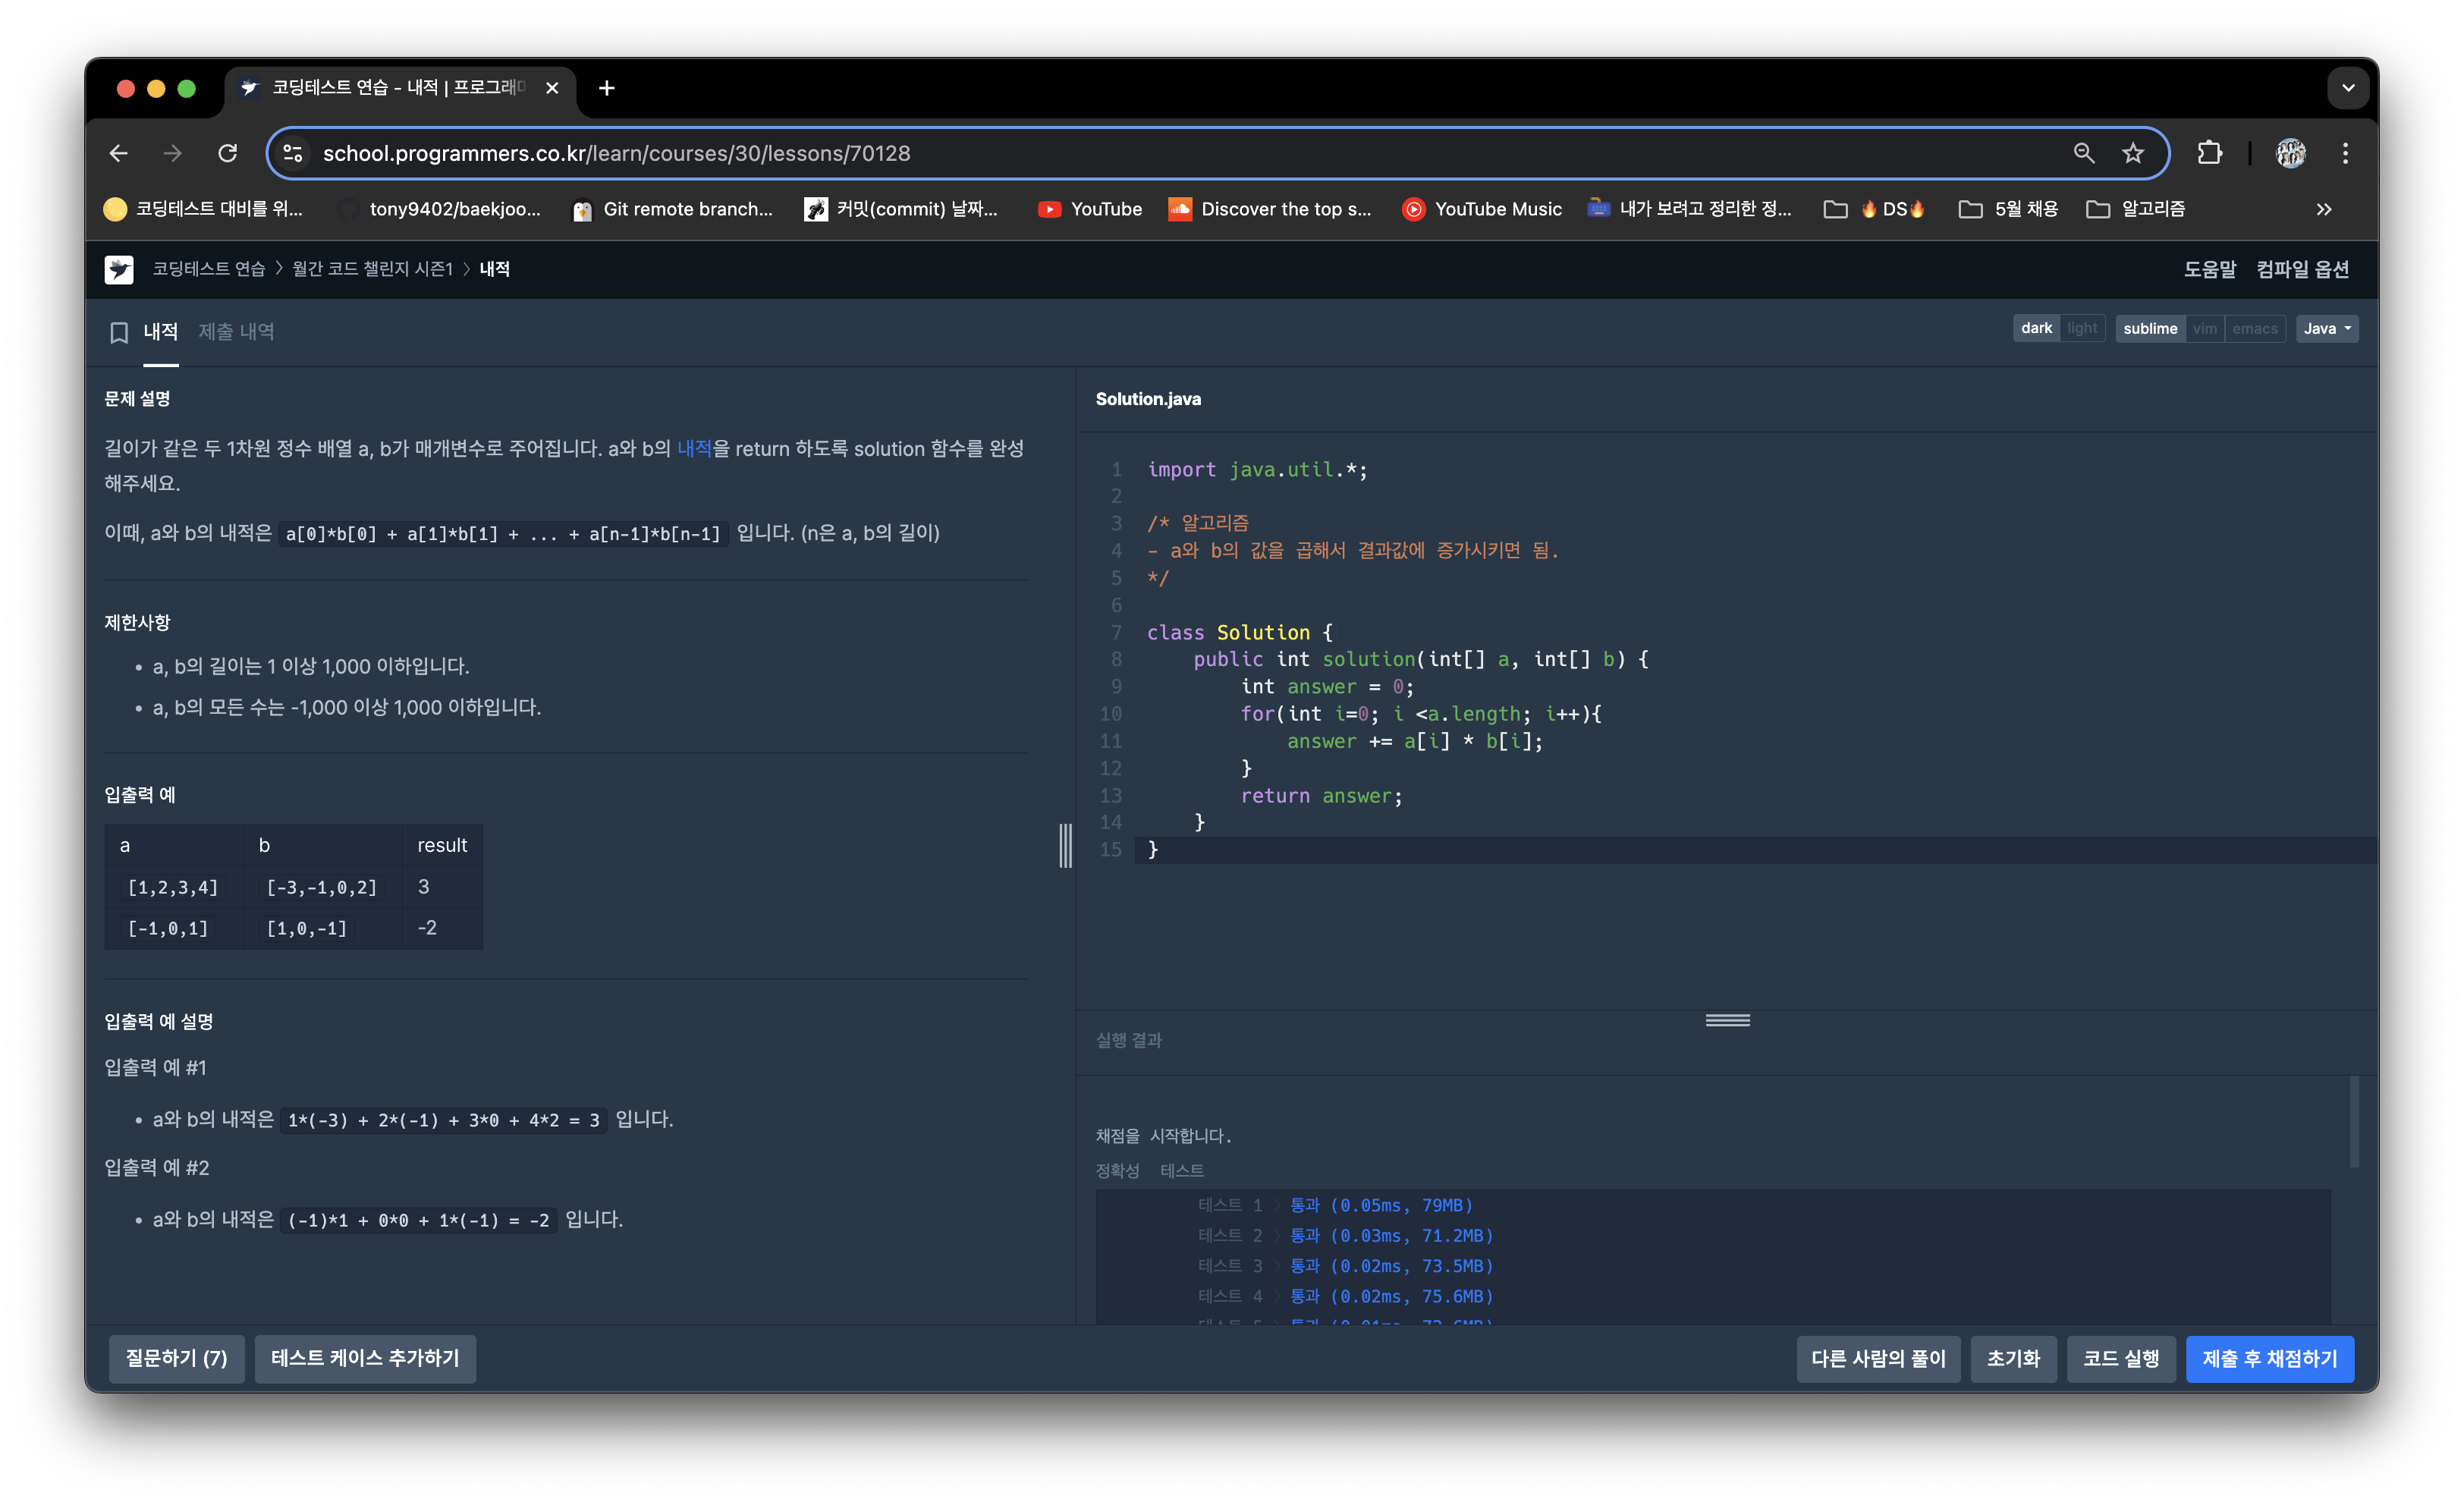Follow the blue 내적 link in description
The height and width of the screenshot is (1505, 2464).
pos(694,448)
